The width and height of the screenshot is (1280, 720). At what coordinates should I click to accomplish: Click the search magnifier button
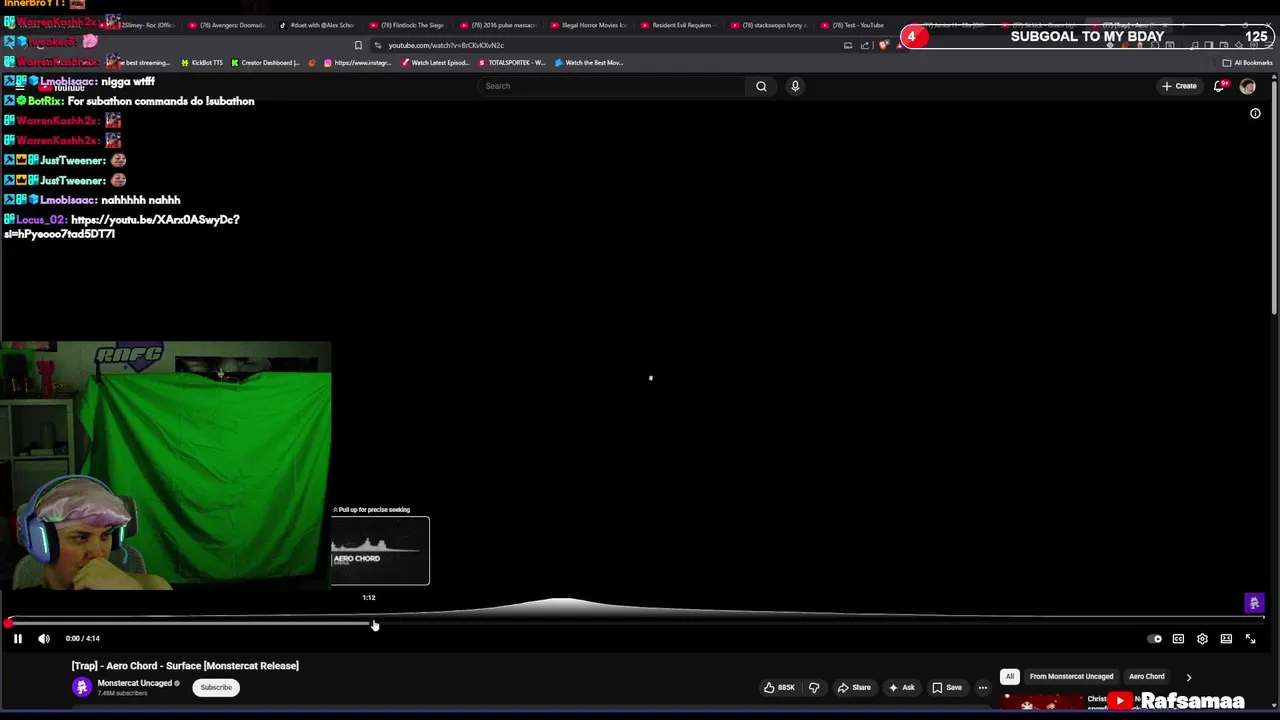coord(761,86)
